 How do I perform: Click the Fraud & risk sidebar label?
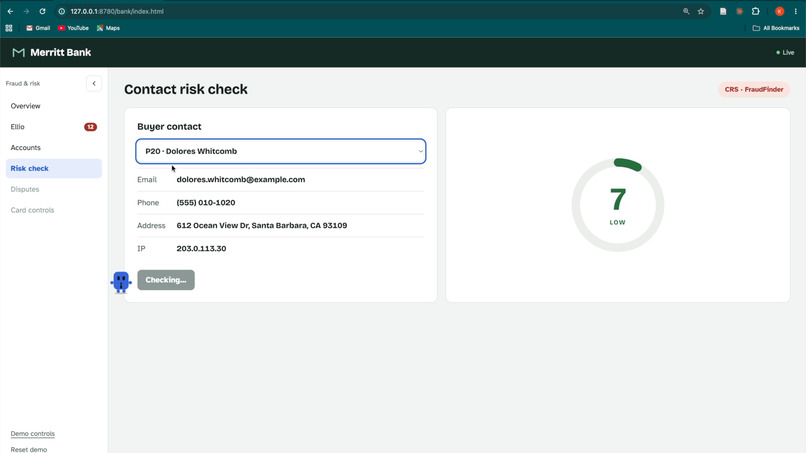(23, 83)
